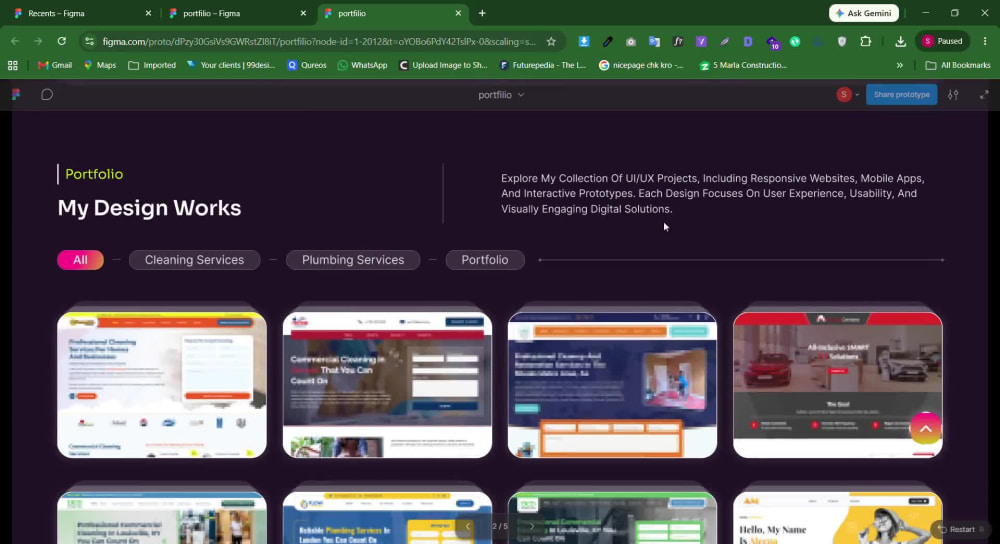Close the Recents – Figma tab
The image size is (1000, 544).
coord(148,13)
